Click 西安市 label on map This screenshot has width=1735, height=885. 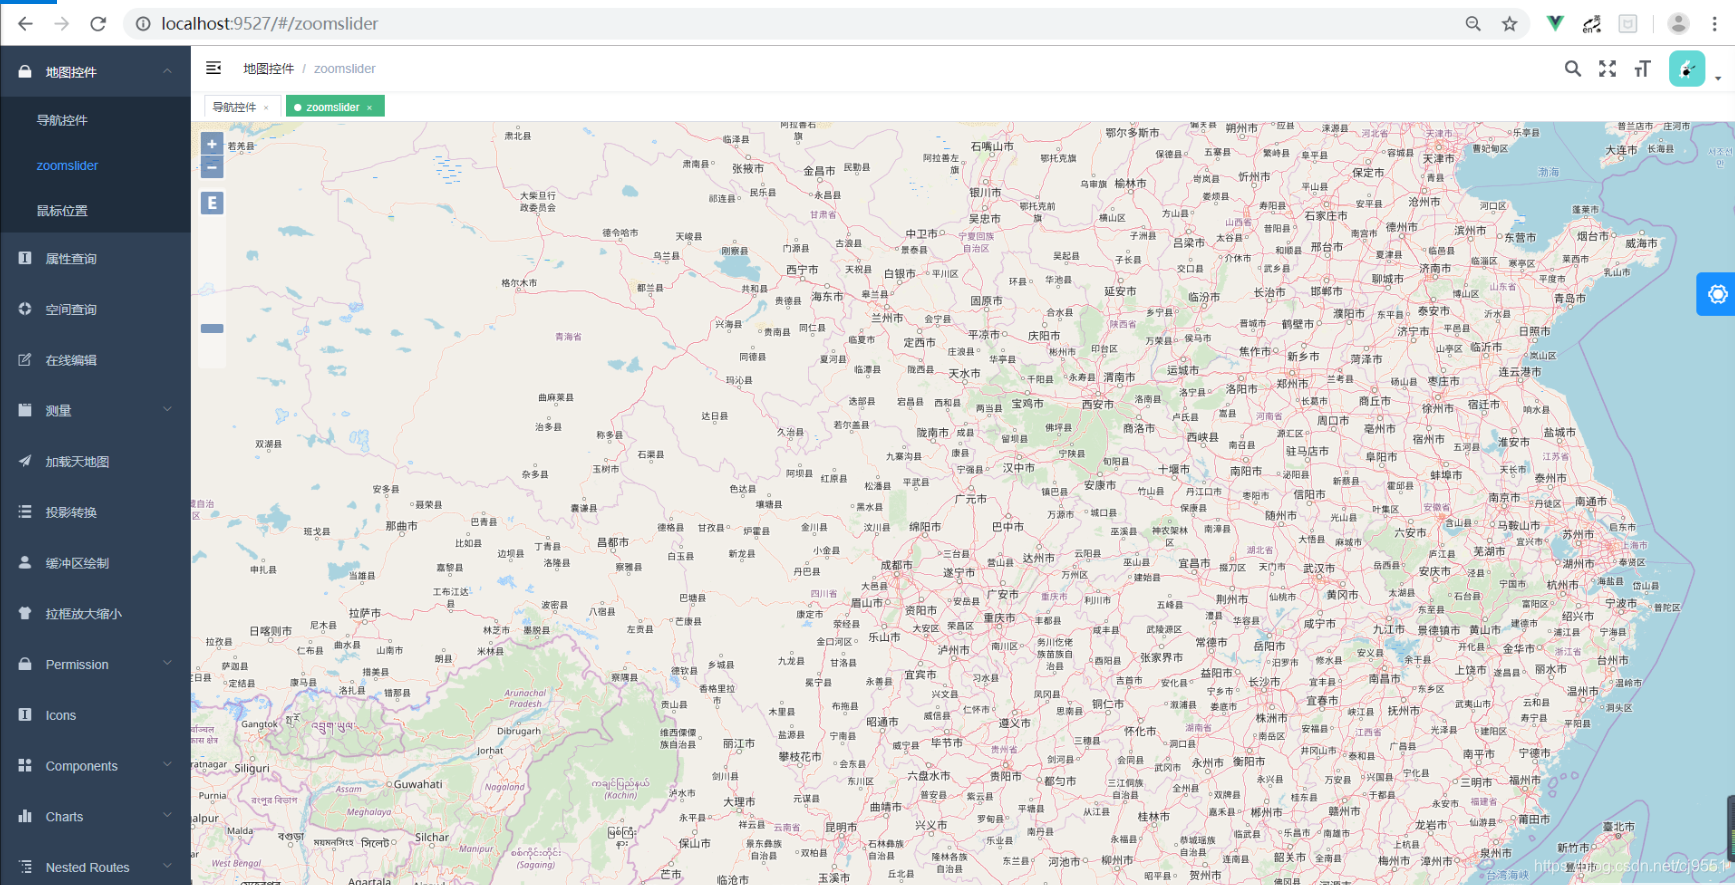1097,404
